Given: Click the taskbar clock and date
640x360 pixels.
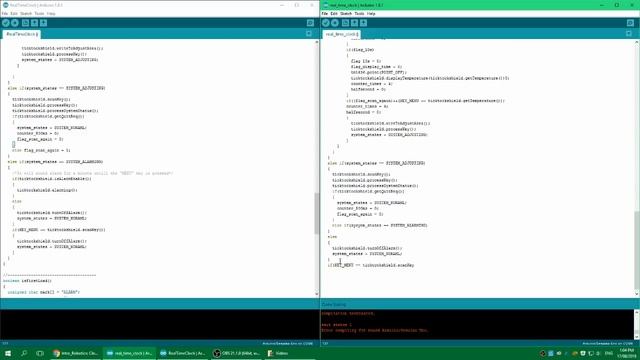Looking at the screenshot, I should [627, 353].
